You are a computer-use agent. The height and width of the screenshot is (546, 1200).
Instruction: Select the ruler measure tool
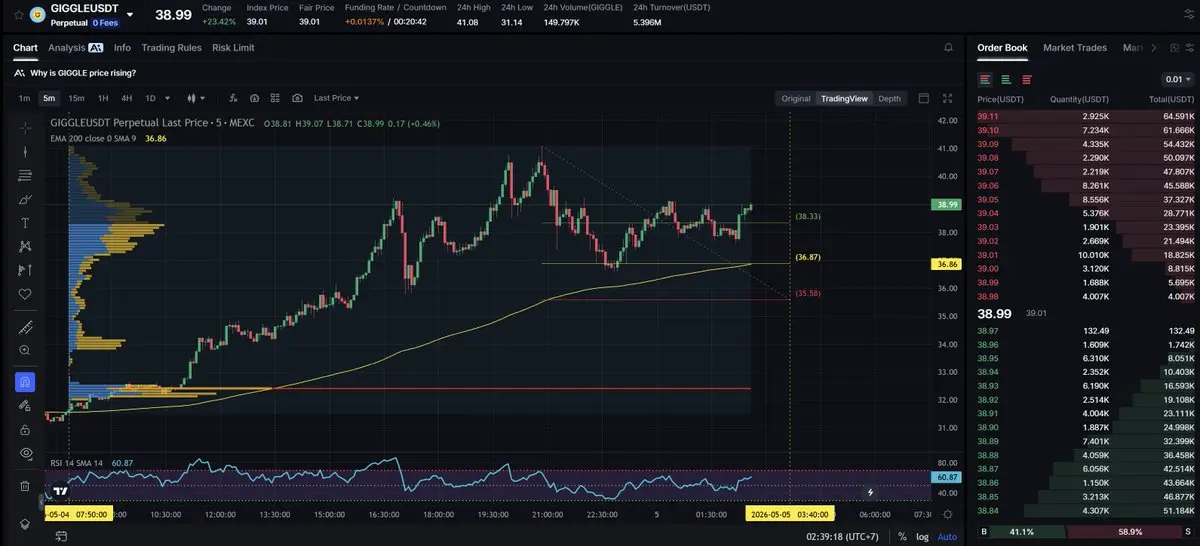point(26,326)
